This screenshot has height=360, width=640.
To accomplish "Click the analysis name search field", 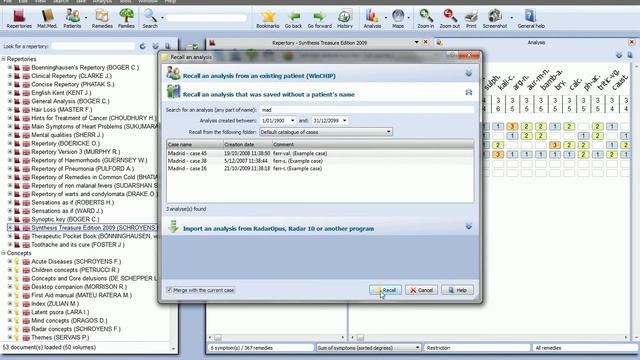I will (x=367, y=110).
